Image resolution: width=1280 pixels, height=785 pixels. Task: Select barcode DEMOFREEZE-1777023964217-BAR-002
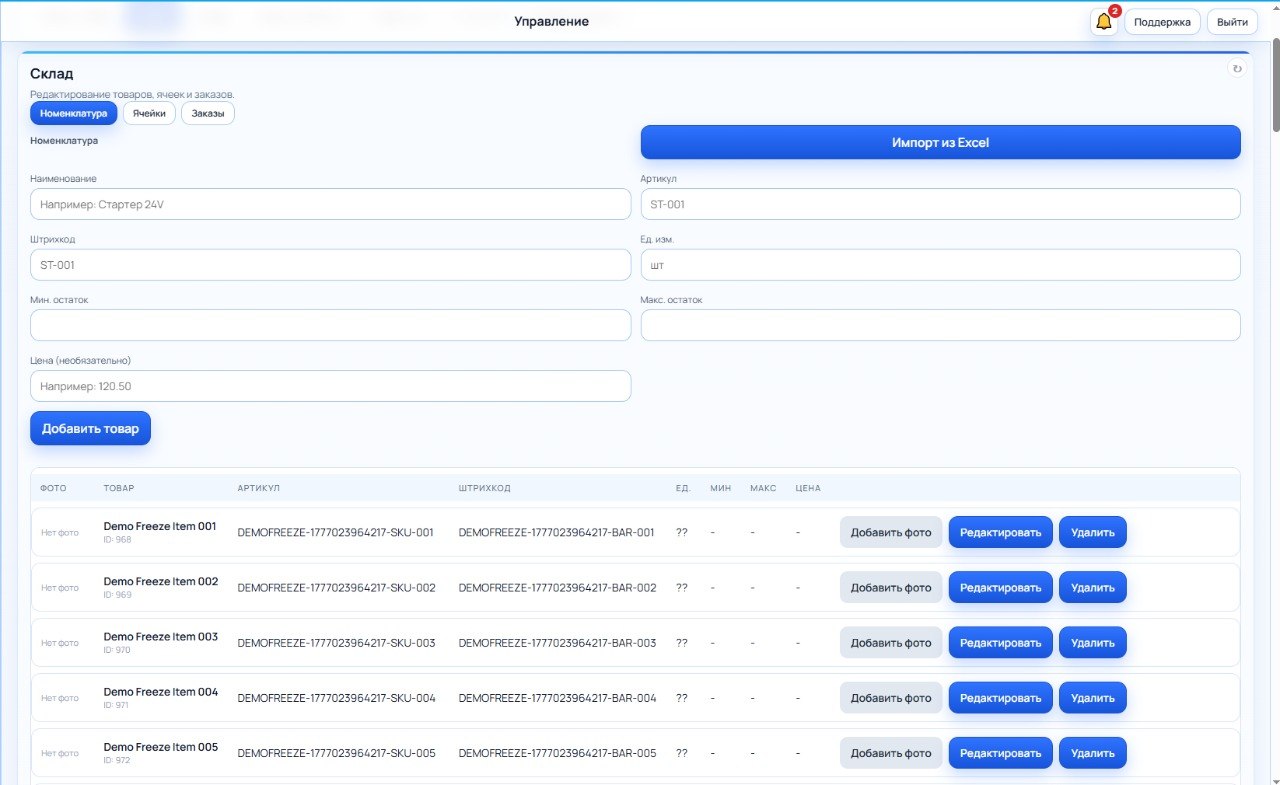coord(557,587)
